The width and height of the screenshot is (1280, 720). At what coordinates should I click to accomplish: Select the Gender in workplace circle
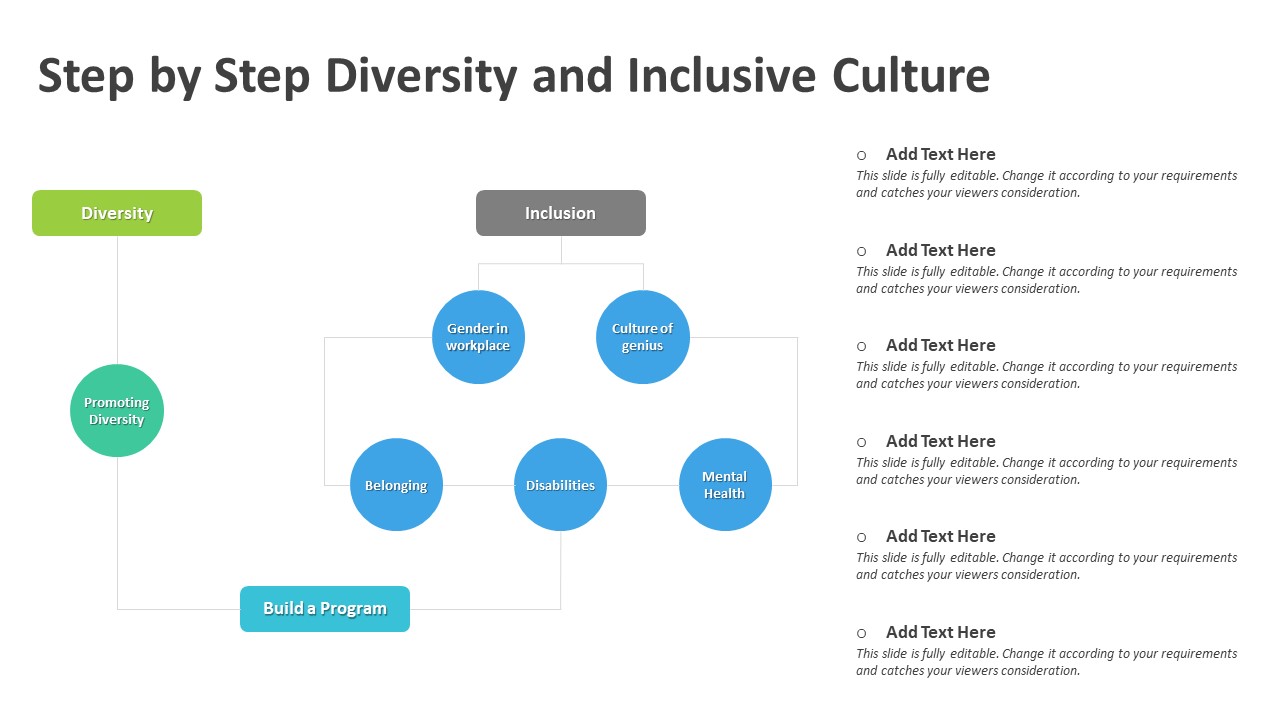click(478, 337)
